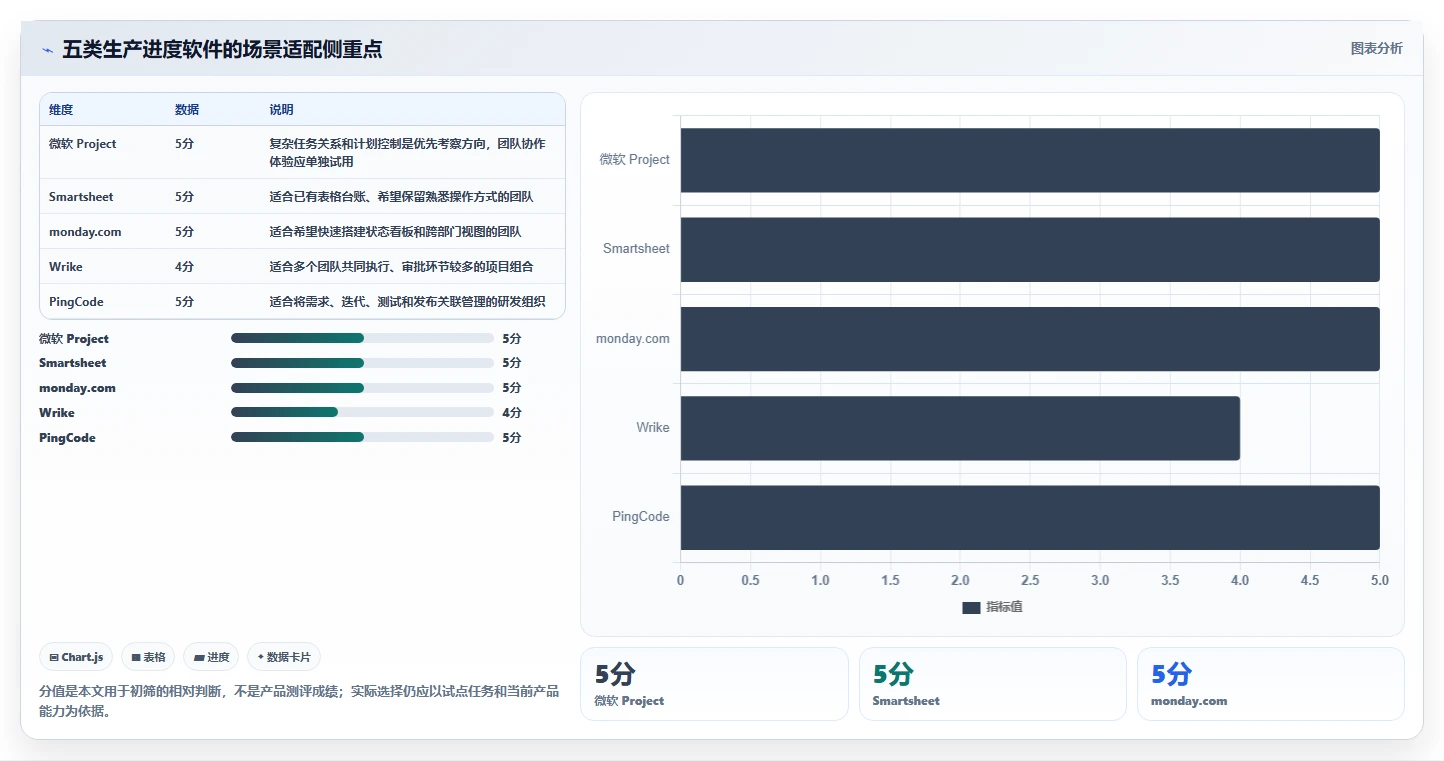Screen dimensions: 1444x761
Task: Select the Chart.js tag chip
Action: 77,657
